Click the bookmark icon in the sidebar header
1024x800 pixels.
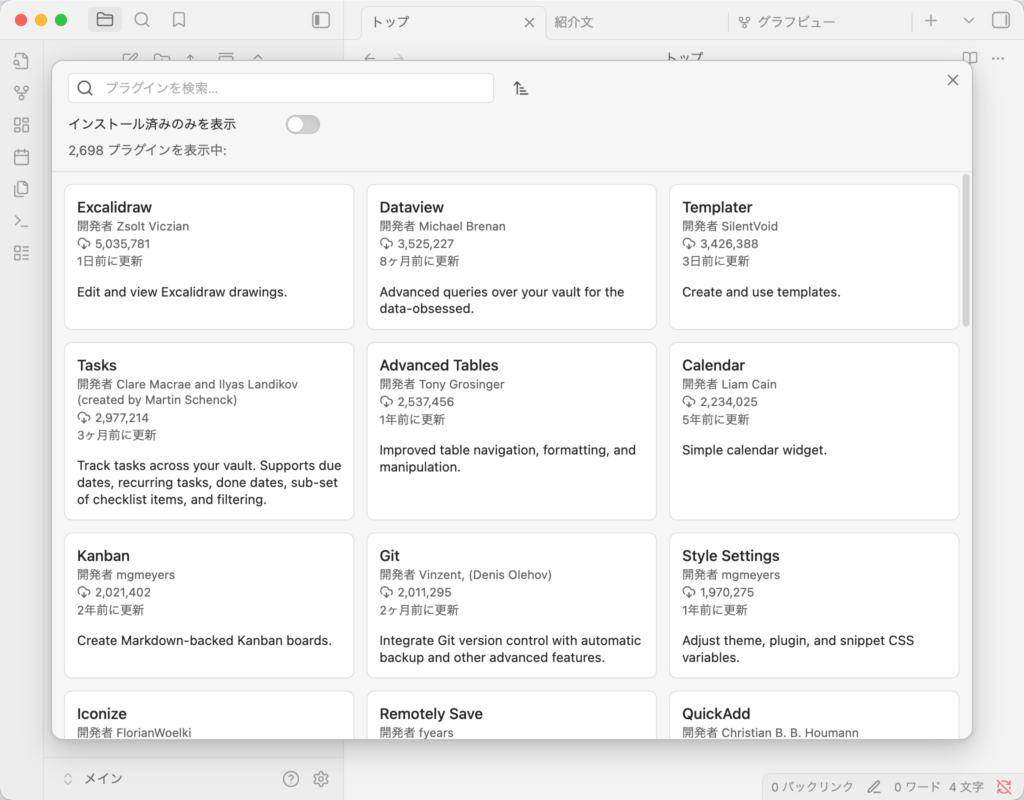coord(179,20)
